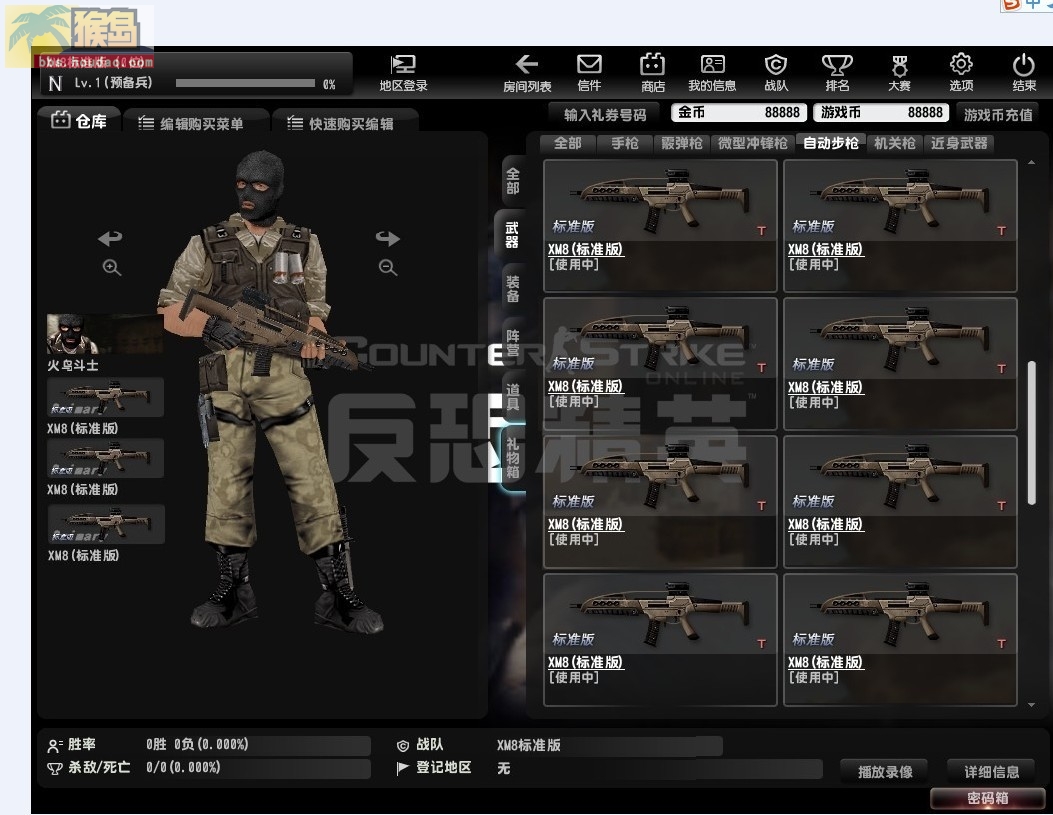
Task: Open 地区登录 (region login) icon
Action: [x=403, y=73]
